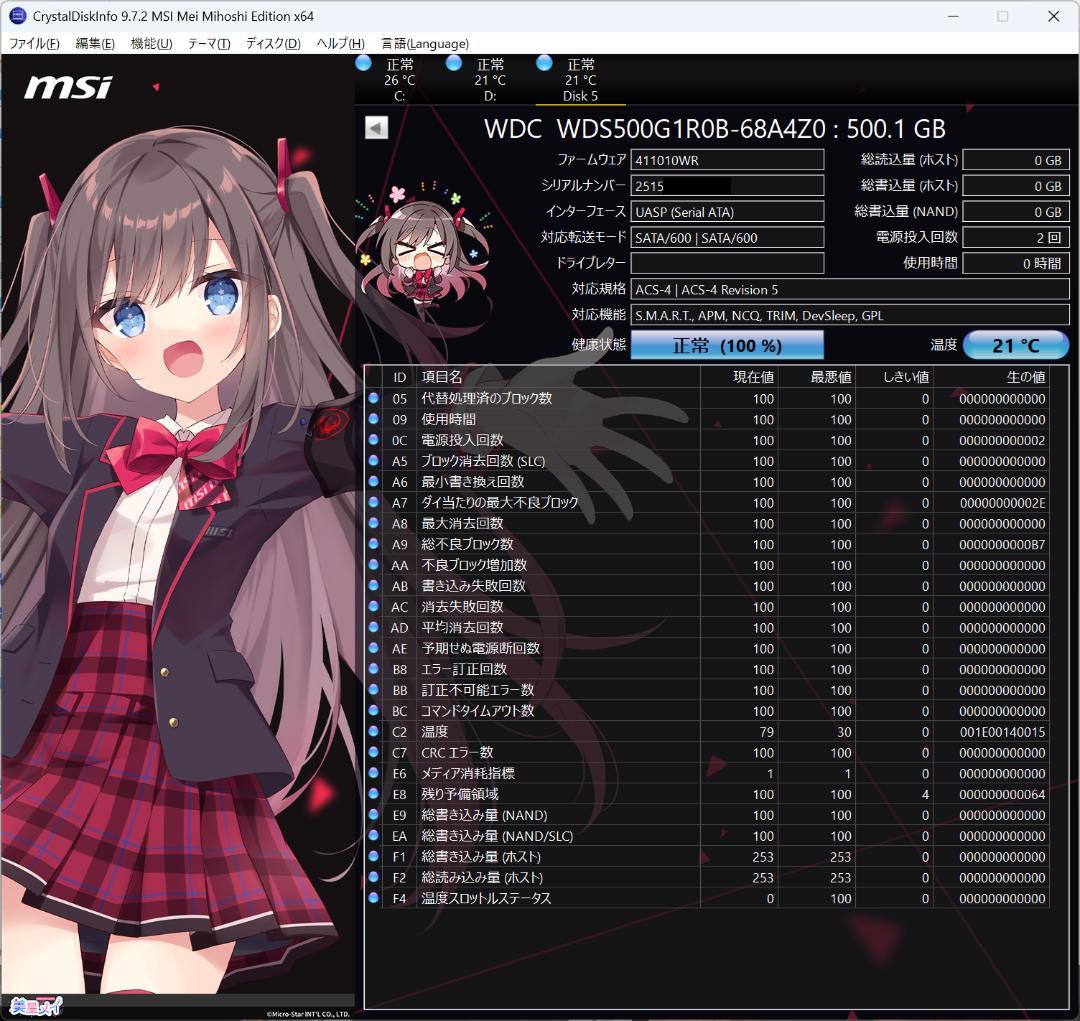Click the 21 °C temperature button
The image size is (1080, 1021).
pos(1016,345)
